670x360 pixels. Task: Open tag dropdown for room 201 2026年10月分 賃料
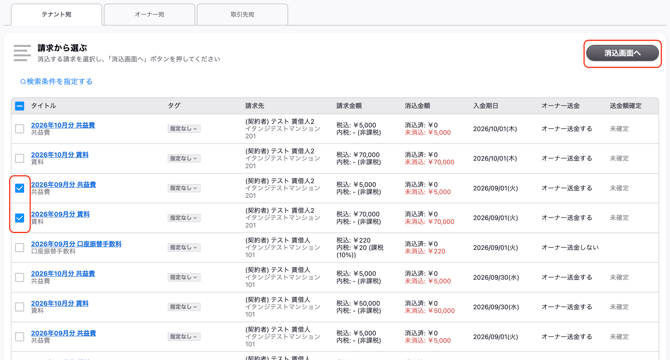[184, 158]
